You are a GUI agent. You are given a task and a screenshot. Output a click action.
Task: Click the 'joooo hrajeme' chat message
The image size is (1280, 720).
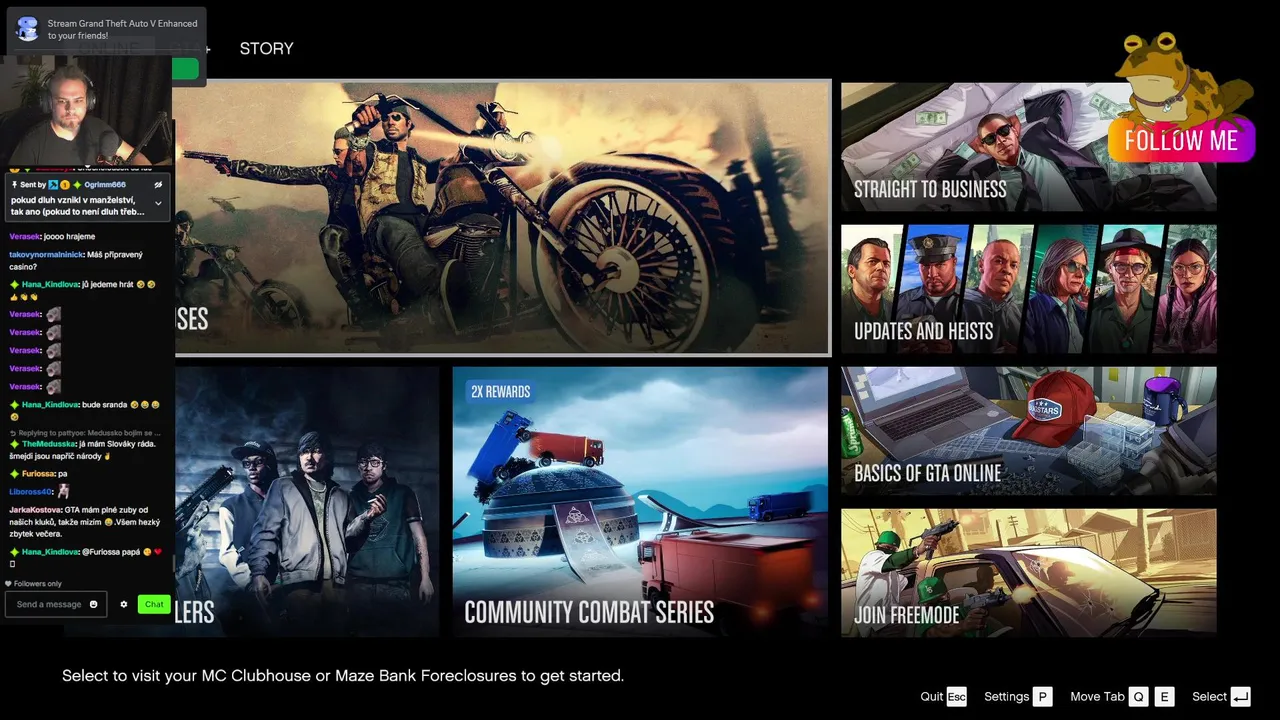[70, 237]
